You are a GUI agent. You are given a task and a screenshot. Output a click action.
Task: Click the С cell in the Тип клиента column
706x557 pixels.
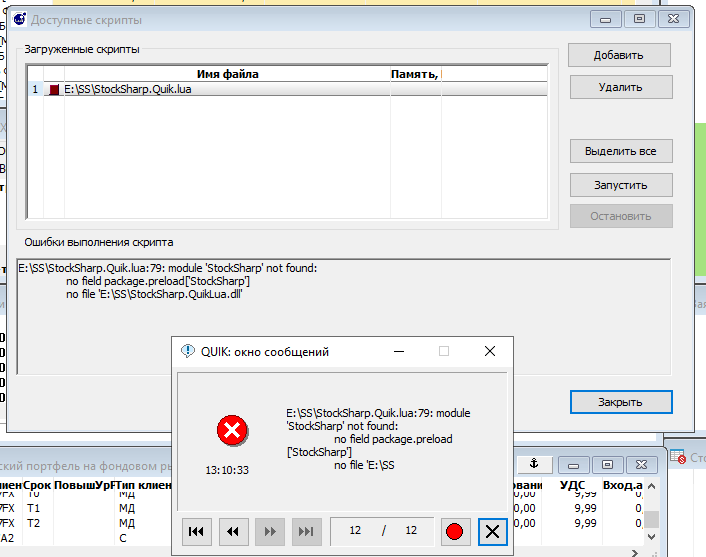coord(123,538)
